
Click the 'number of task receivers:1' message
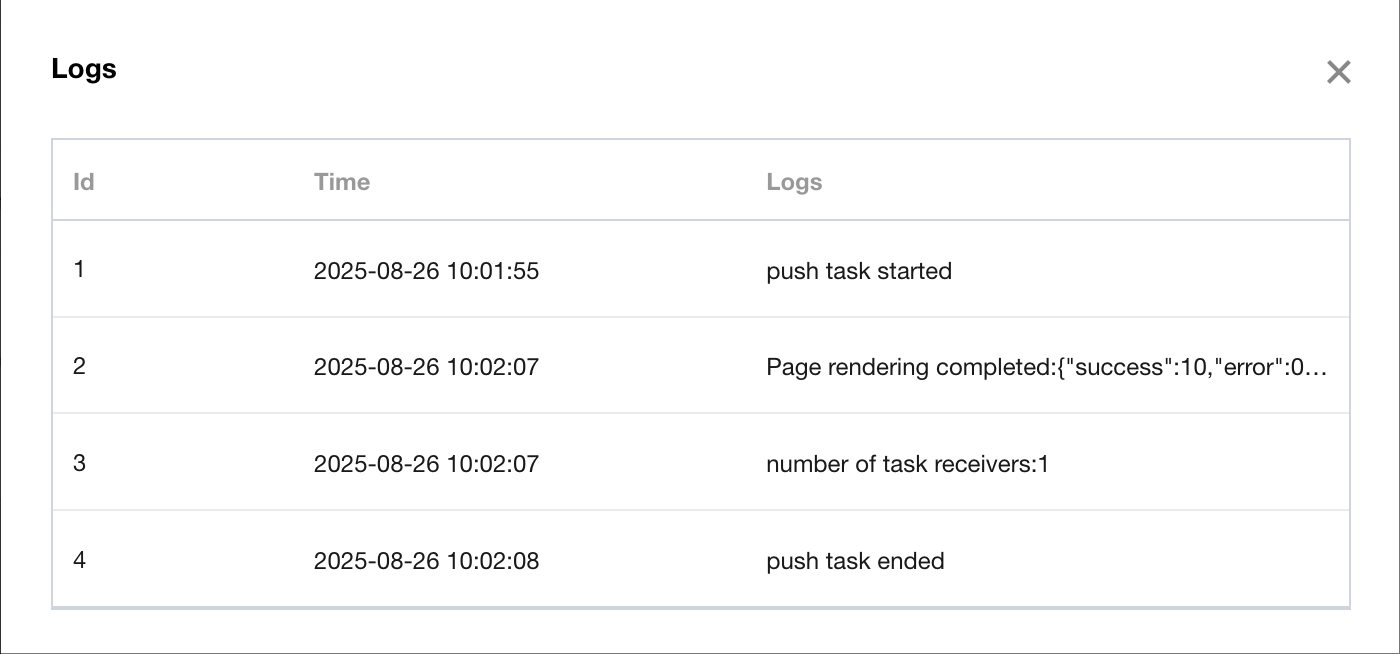[907, 464]
